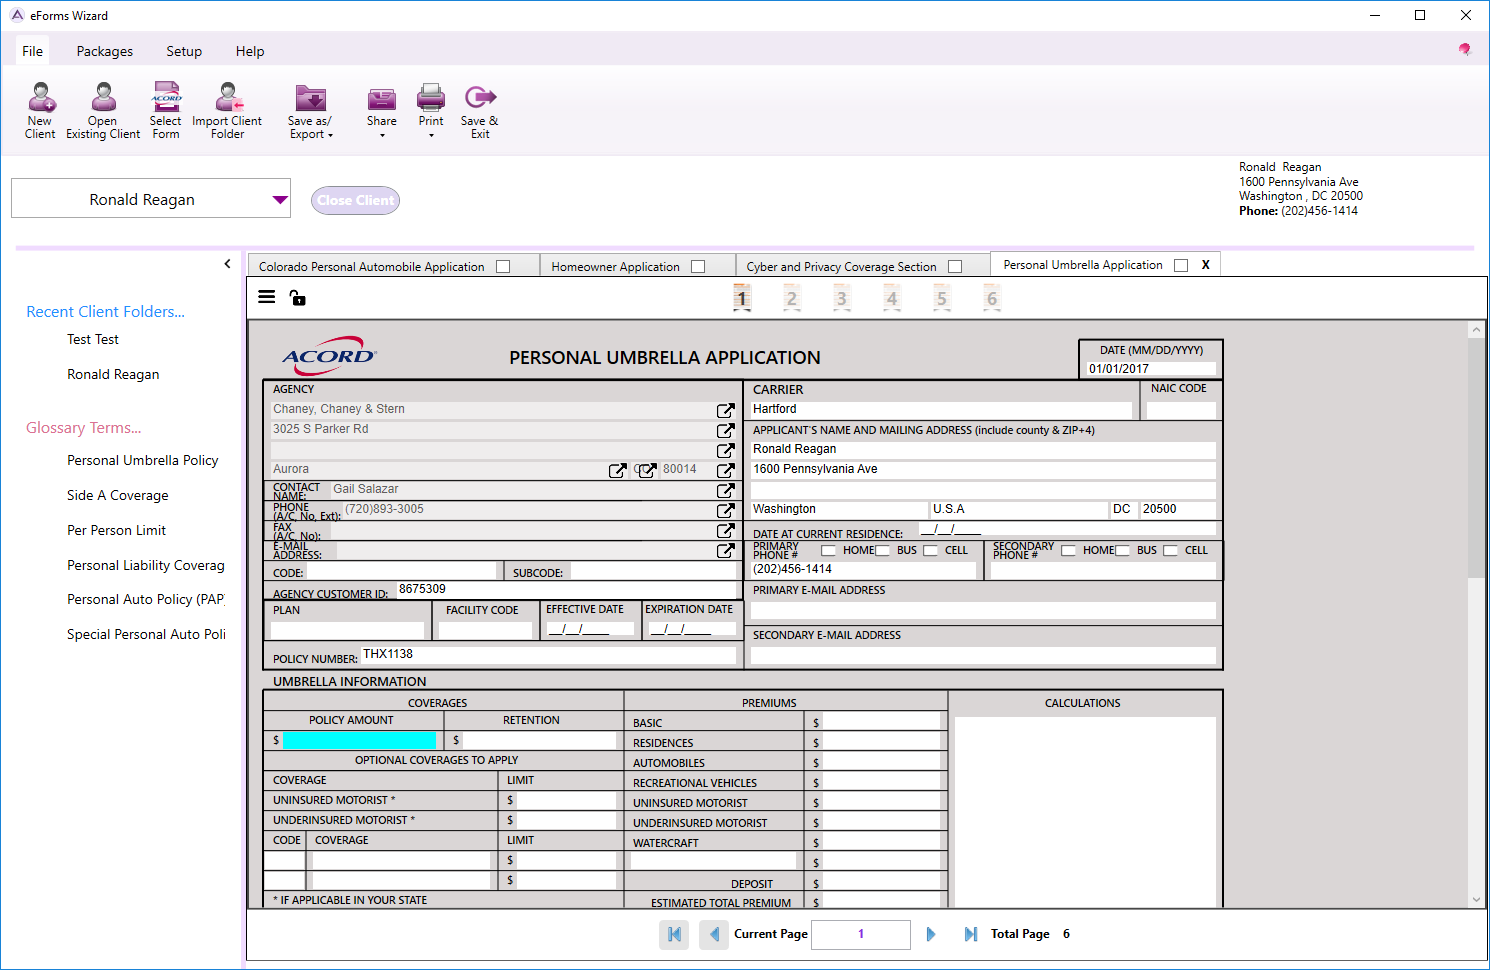Image resolution: width=1490 pixels, height=970 pixels.
Task: Open the File menu
Action: coord(33,51)
